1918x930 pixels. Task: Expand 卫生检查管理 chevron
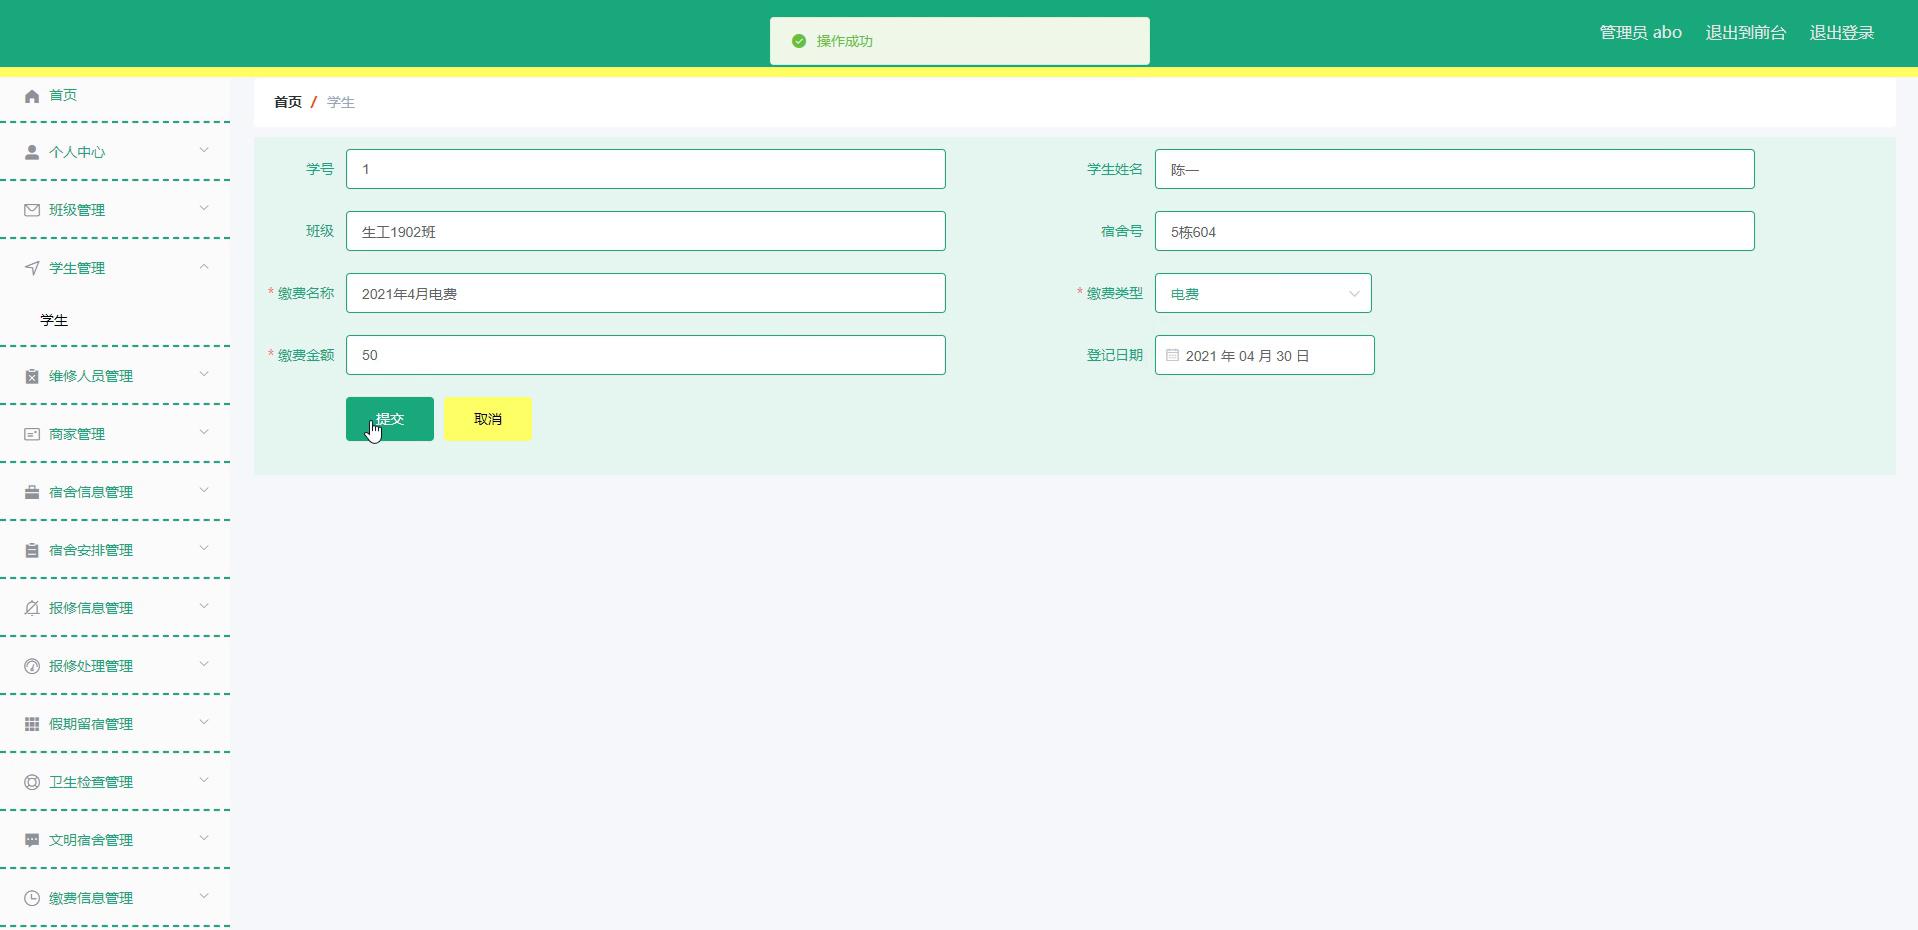point(204,780)
